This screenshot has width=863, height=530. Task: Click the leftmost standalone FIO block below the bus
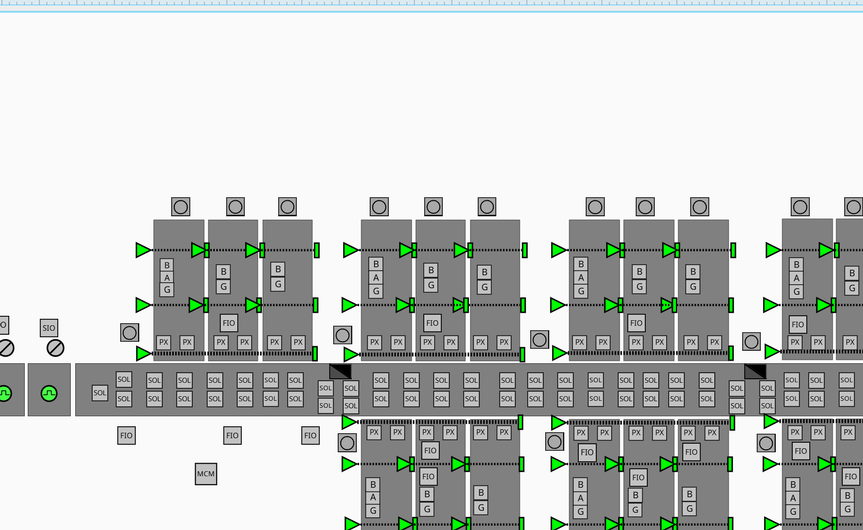click(x=126, y=436)
